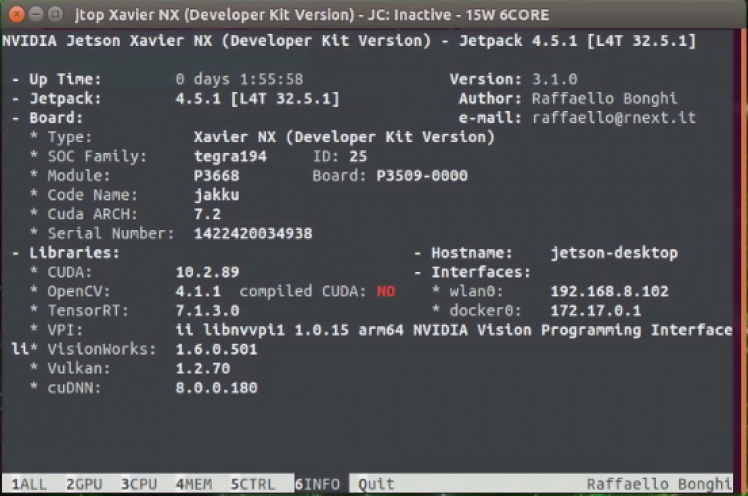This screenshot has width=748, height=496.
Task: Click OpenCV version 4.1.1
Action: coord(198,291)
